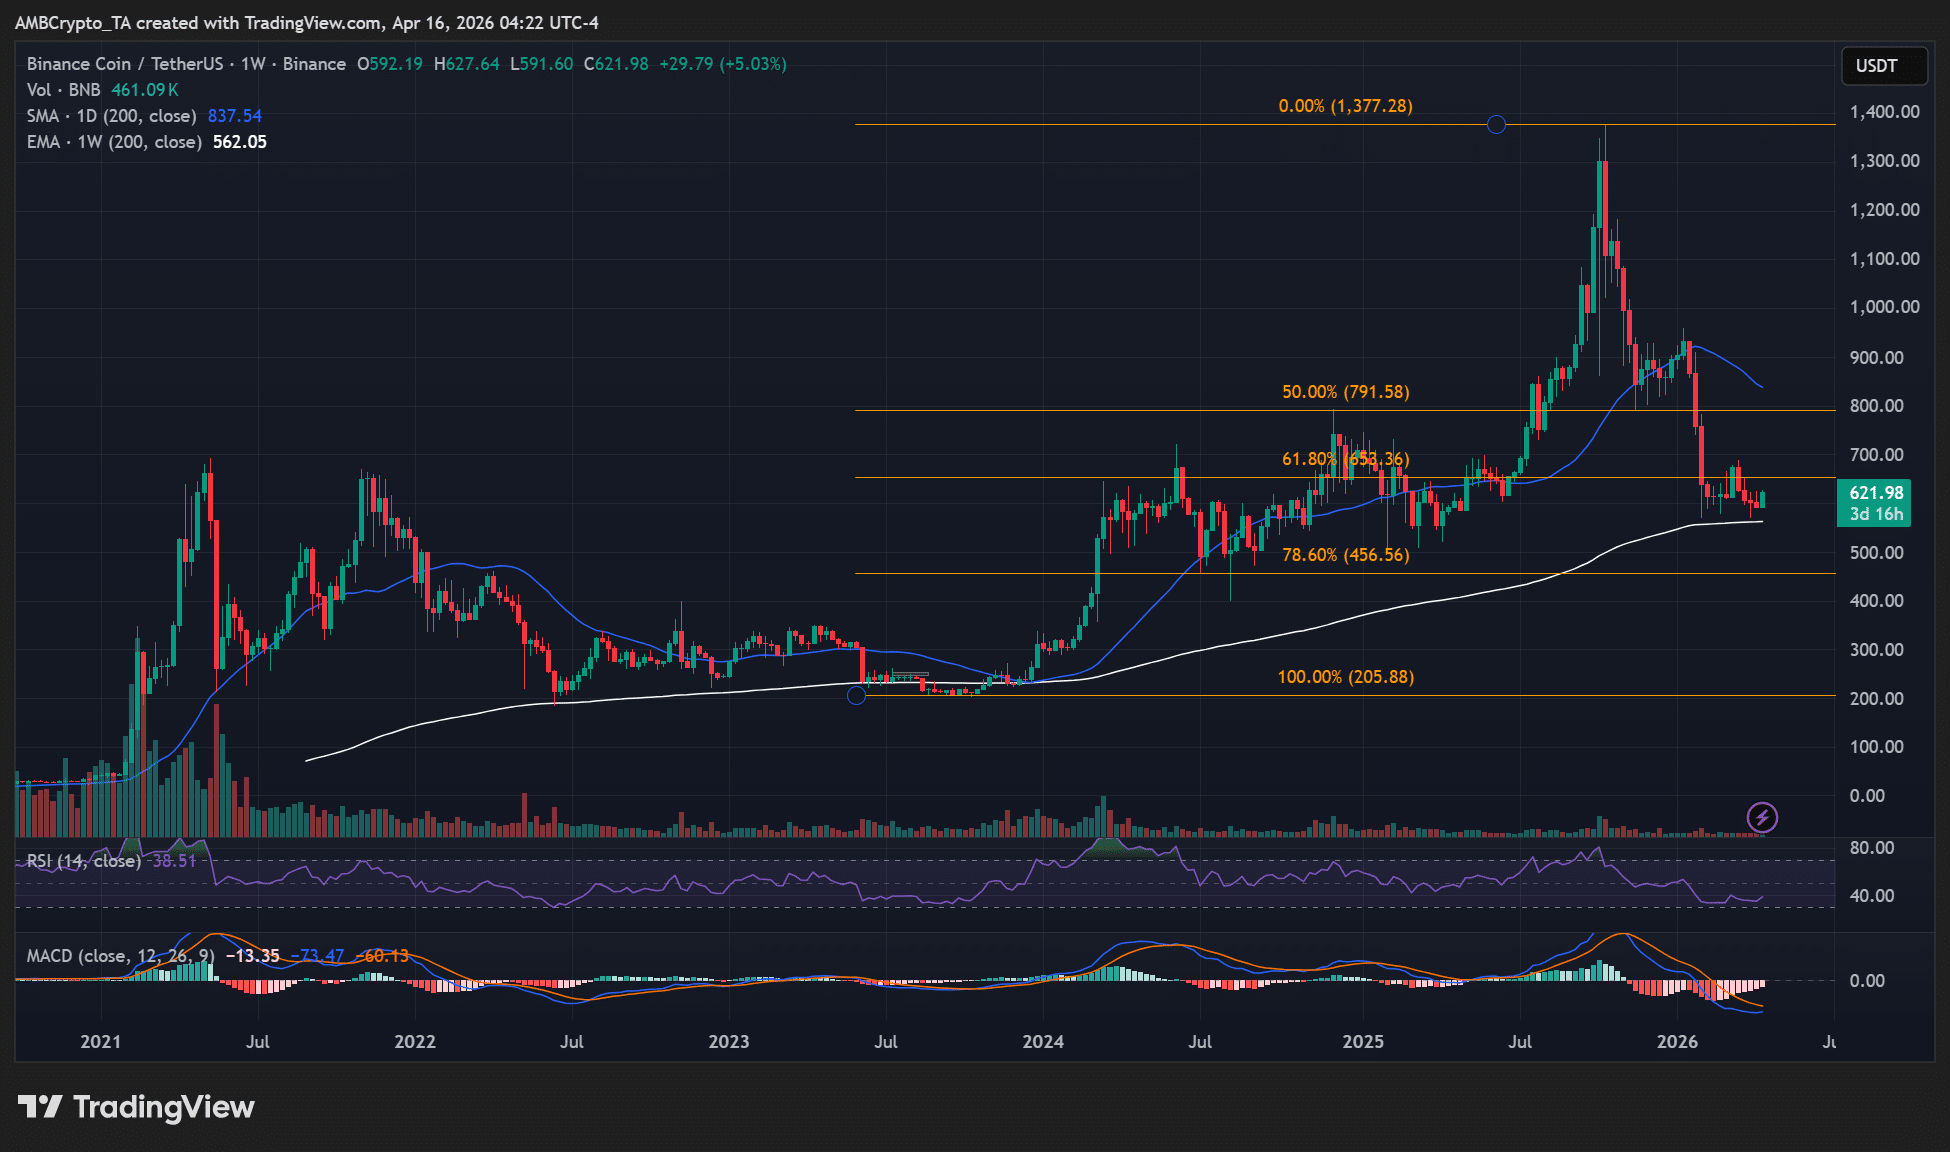The height and width of the screenshot is (1152, 1950).
Task: Click the quick-trade lightning bolt icon
Action: point(1761,817)
